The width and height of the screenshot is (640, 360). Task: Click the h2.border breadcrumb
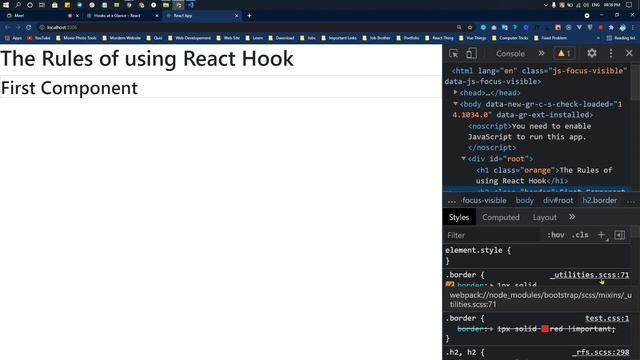599,200
